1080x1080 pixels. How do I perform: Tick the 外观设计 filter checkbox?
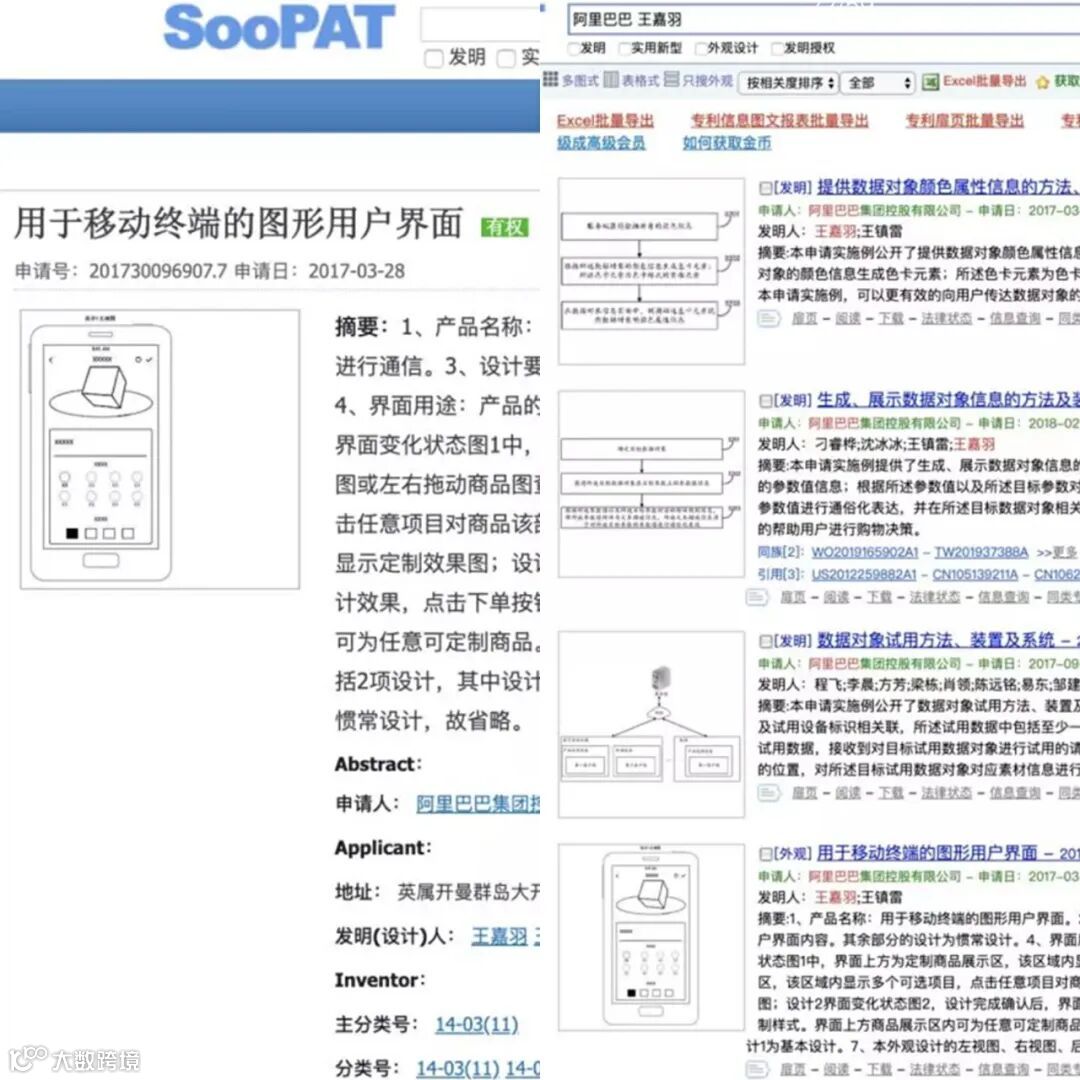pos(701,48)
